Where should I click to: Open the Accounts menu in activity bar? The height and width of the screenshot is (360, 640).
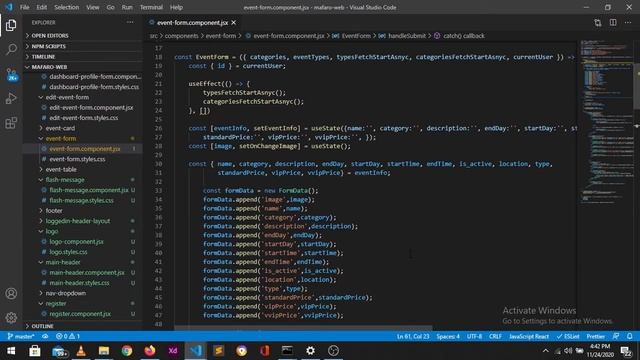pyautogui.click(x=11, y=293)
